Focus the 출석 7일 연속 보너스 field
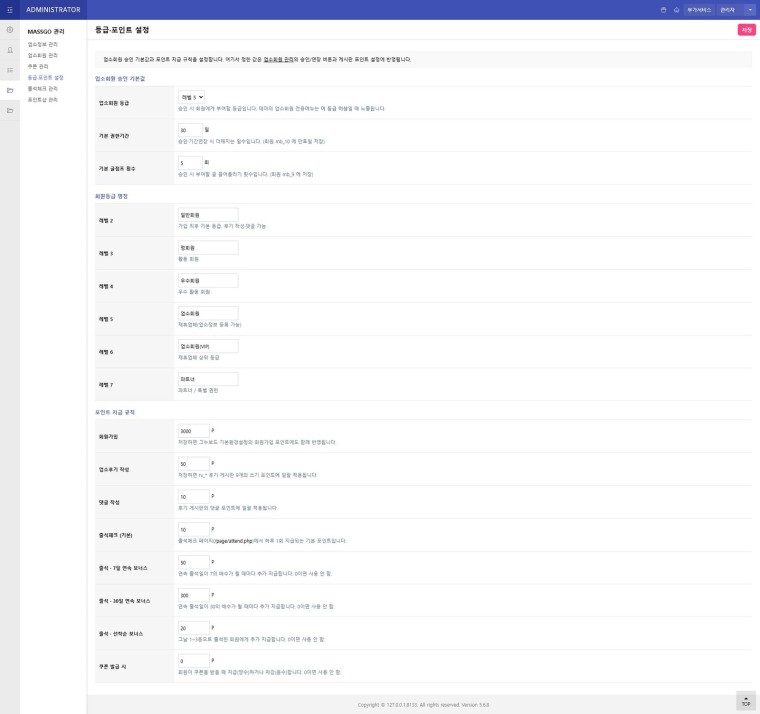 193,563
